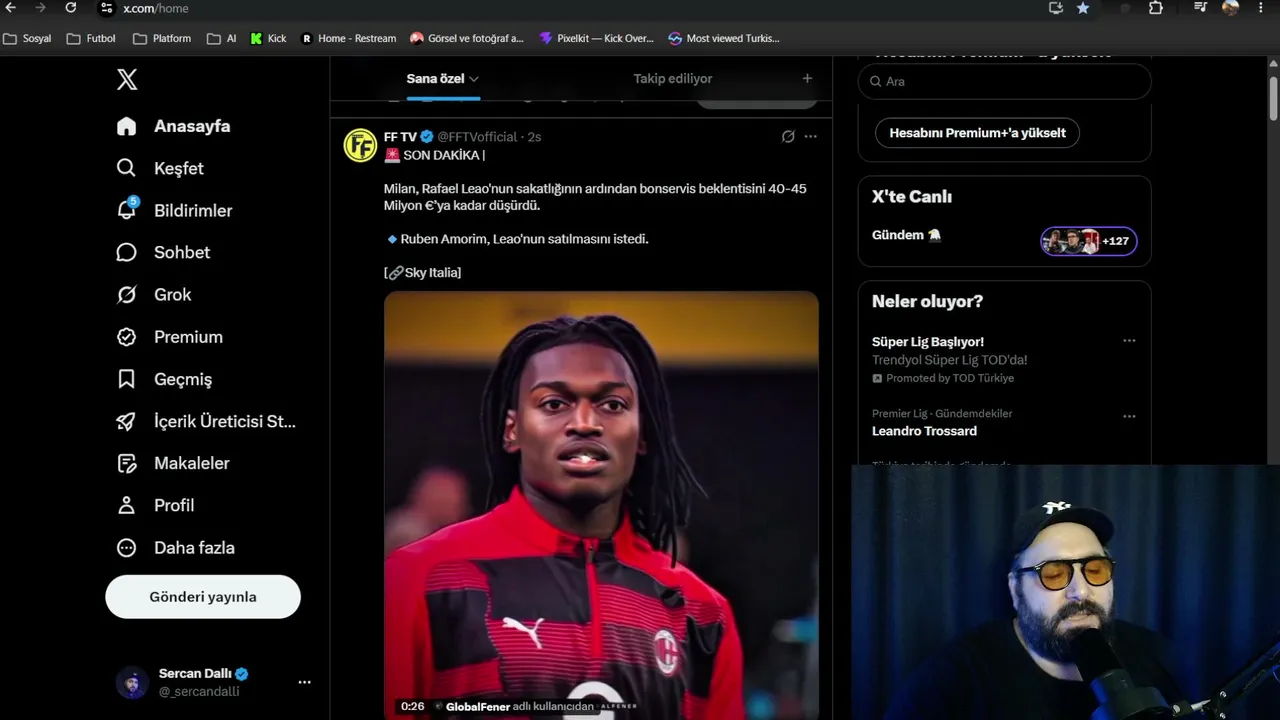Open Sohbet chat bubble icon

tap(126, 252)
